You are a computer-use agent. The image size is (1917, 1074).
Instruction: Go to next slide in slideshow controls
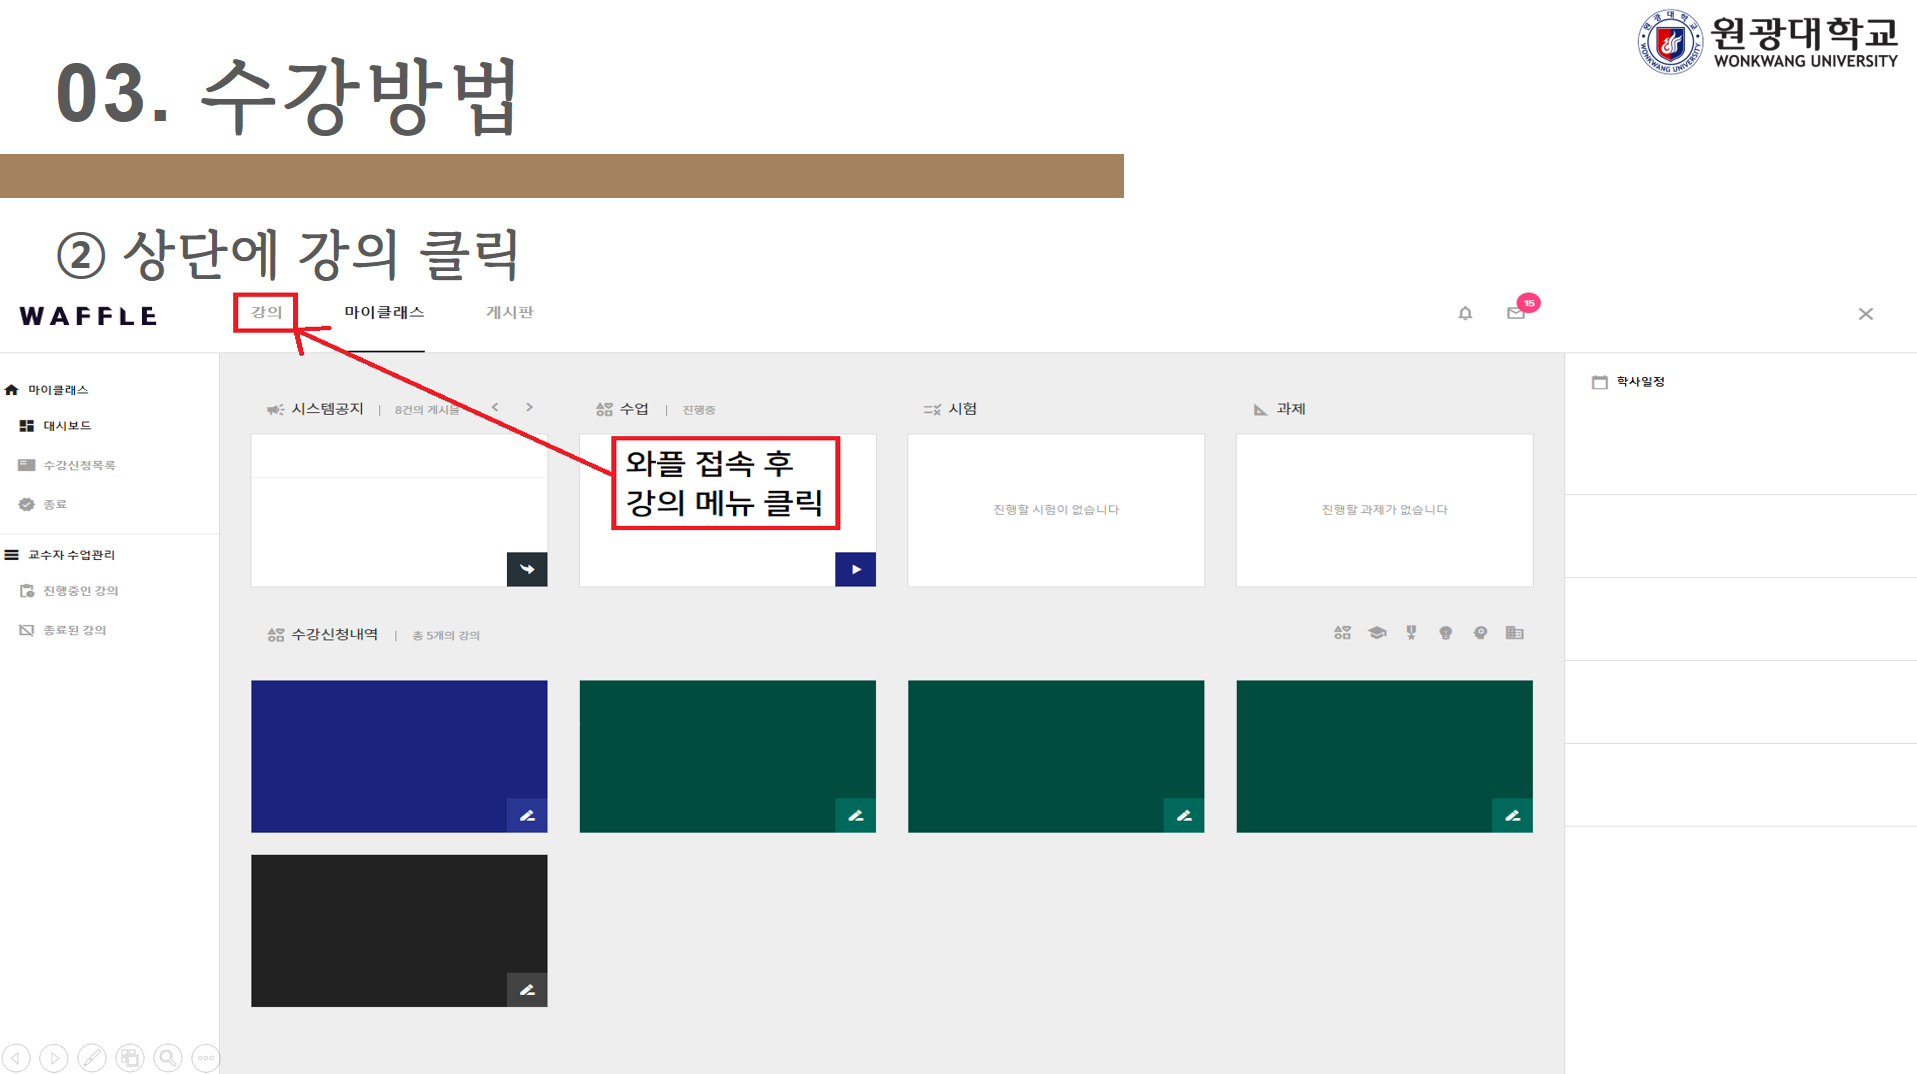coord(54,1057)
